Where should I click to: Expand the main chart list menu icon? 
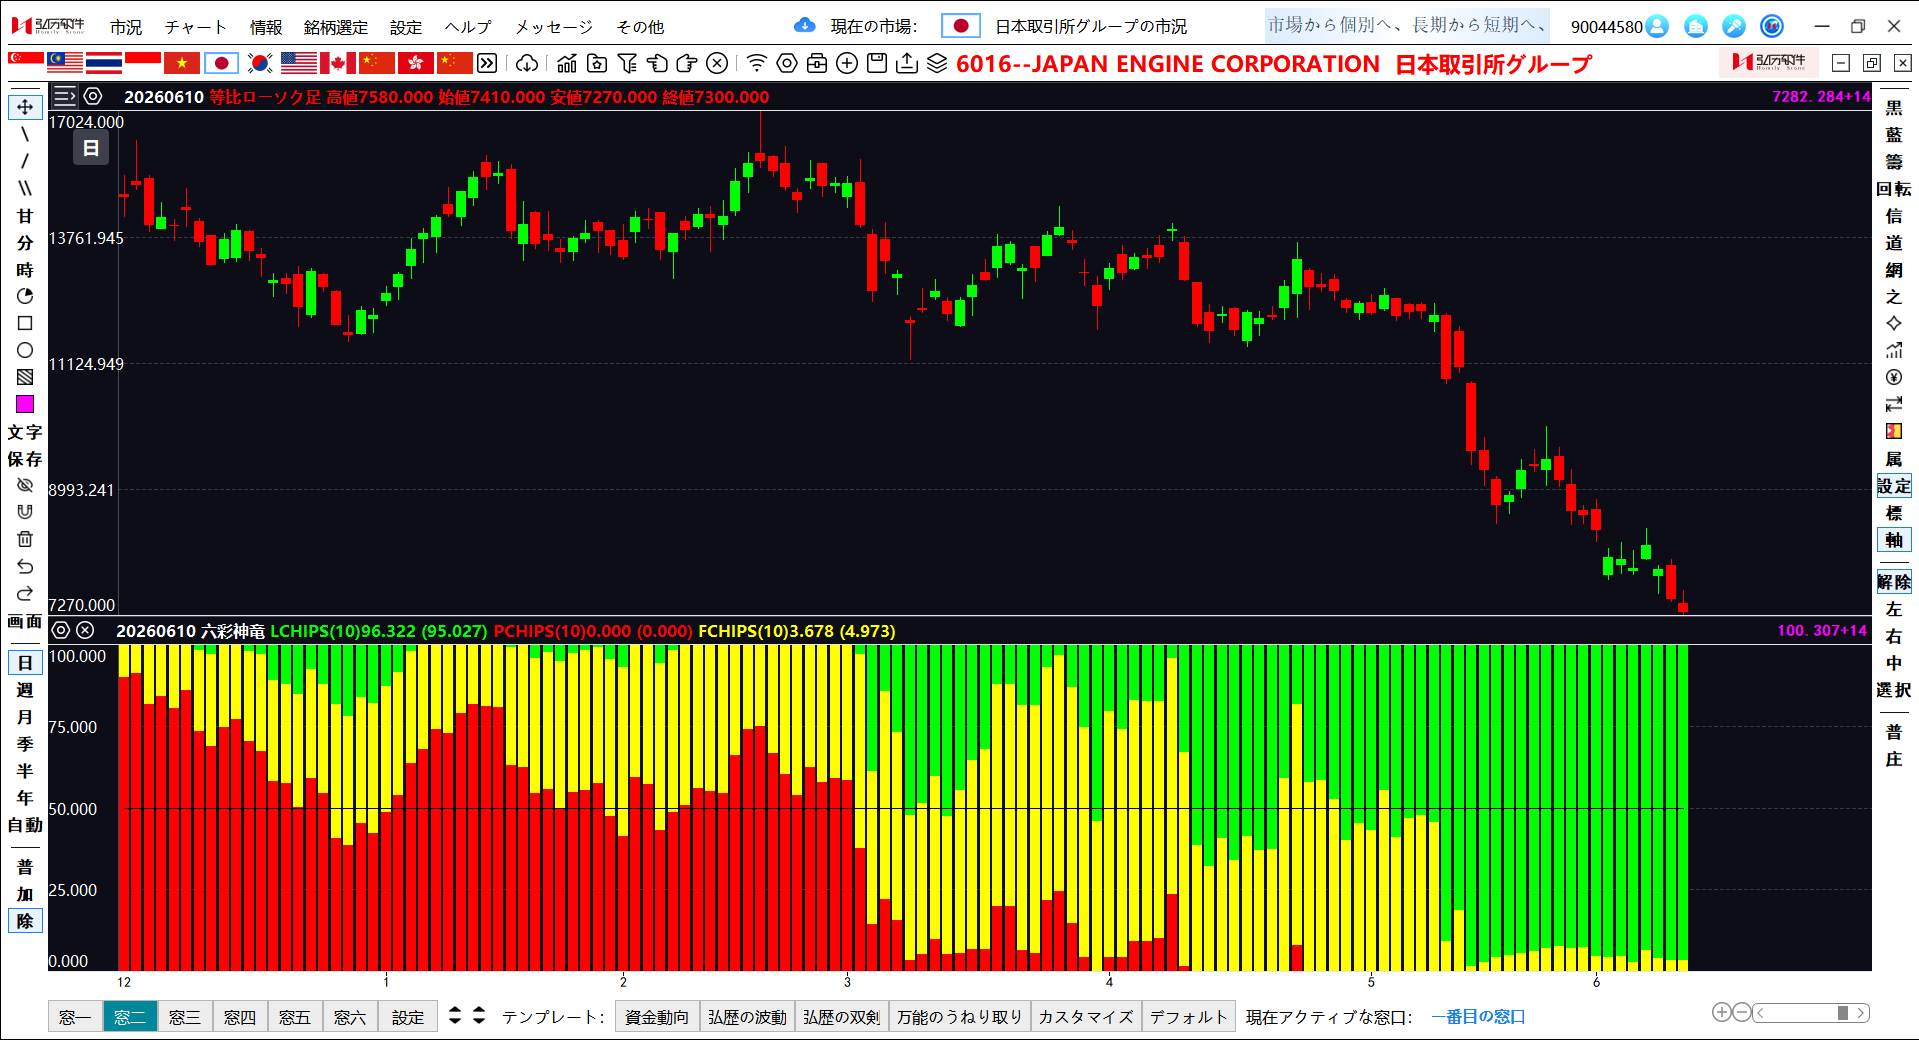(65, 96)
